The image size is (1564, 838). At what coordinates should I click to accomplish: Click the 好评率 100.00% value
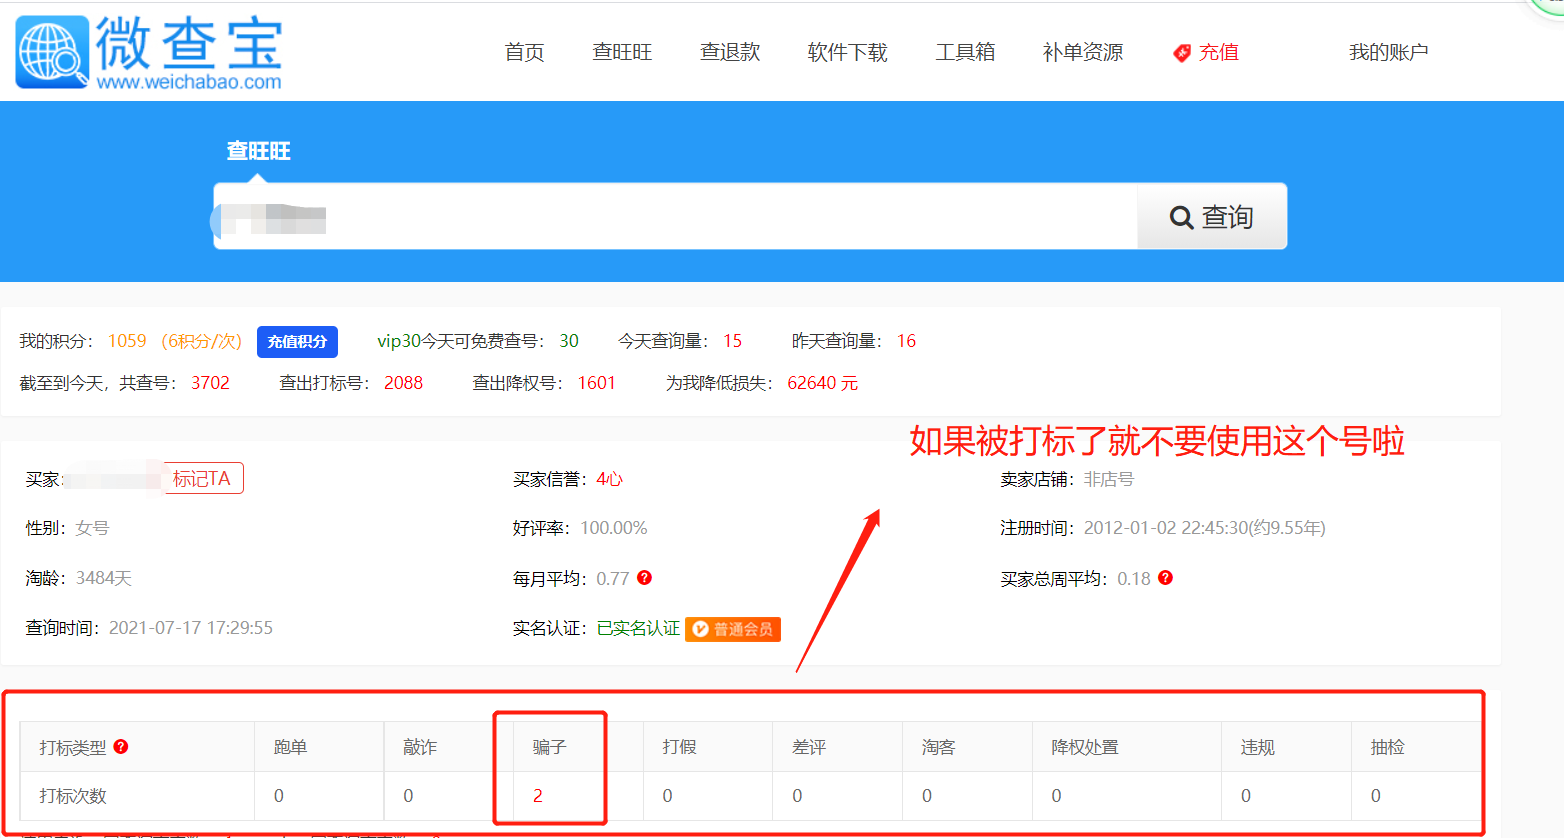613,528
